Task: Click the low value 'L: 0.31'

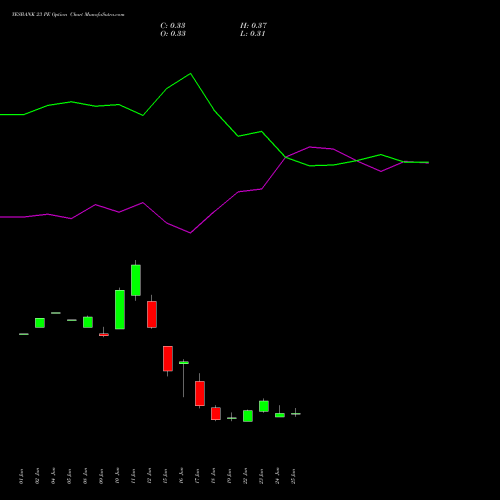Action: click(253, 34)
